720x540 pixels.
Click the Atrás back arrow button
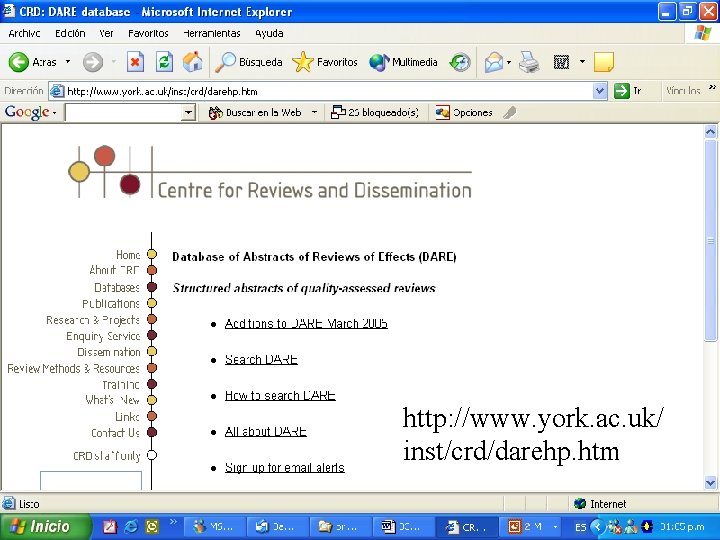[x=32, y=62]
